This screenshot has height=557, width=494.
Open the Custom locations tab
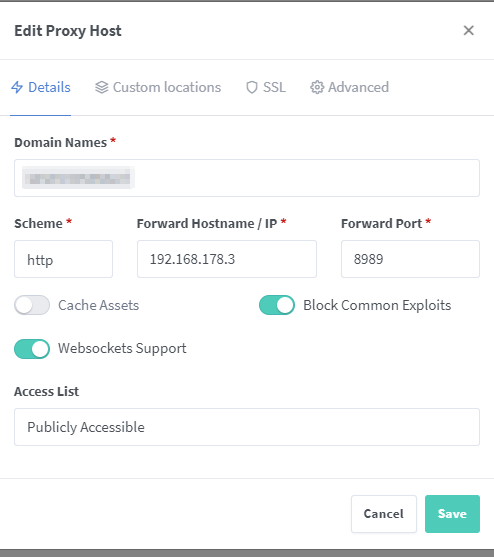click(167, 87)
